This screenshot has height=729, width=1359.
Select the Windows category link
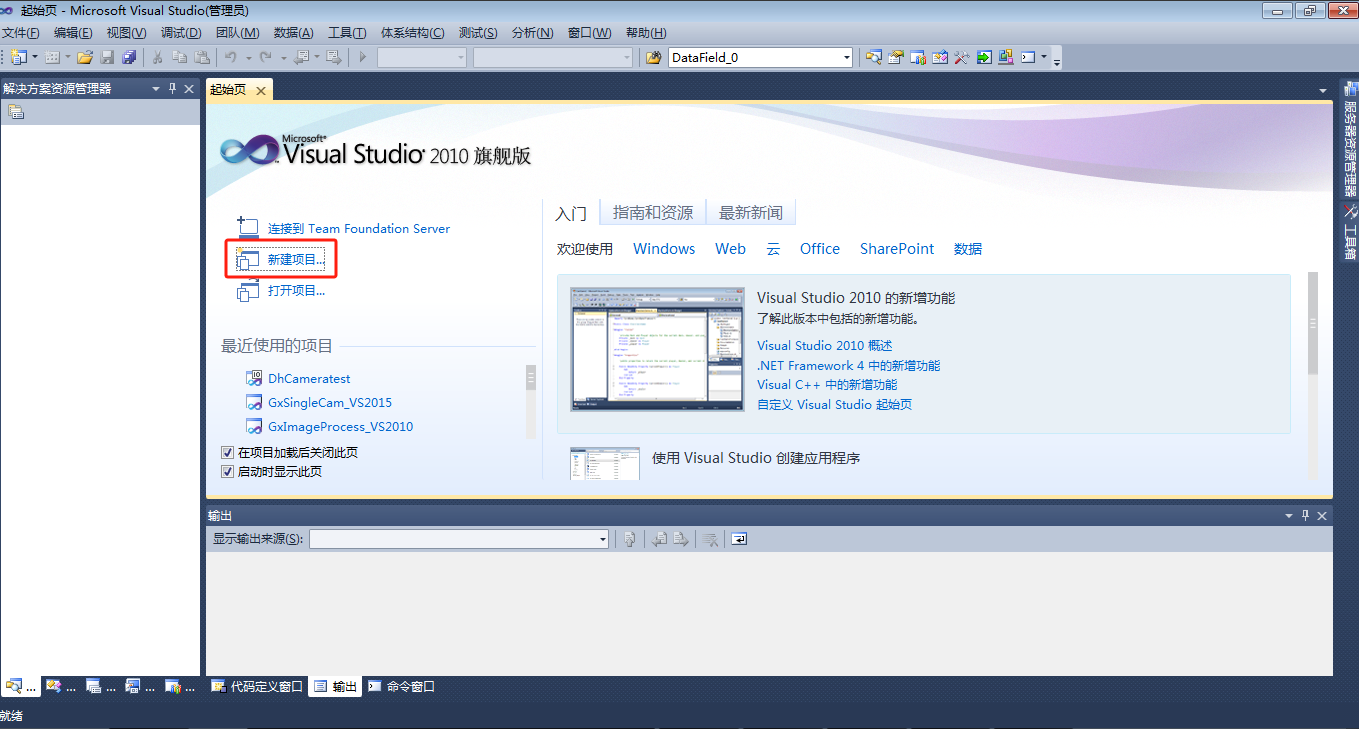tap(664, 249)
